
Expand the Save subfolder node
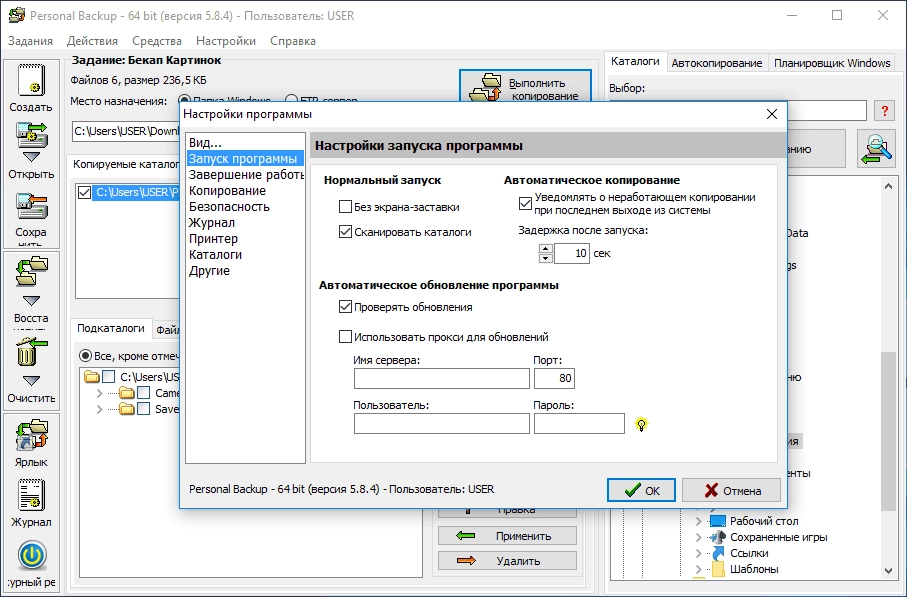(99, 410)
